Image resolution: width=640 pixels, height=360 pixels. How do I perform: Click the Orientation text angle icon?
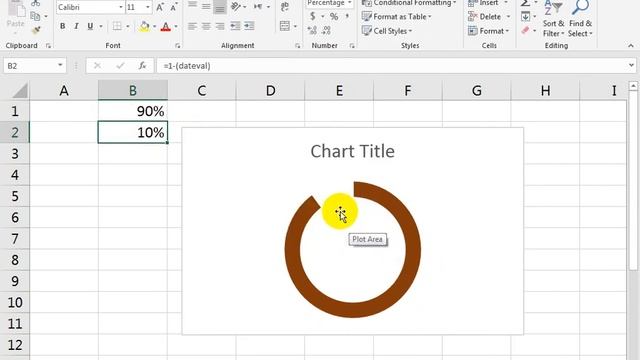(x=236, y=7)
